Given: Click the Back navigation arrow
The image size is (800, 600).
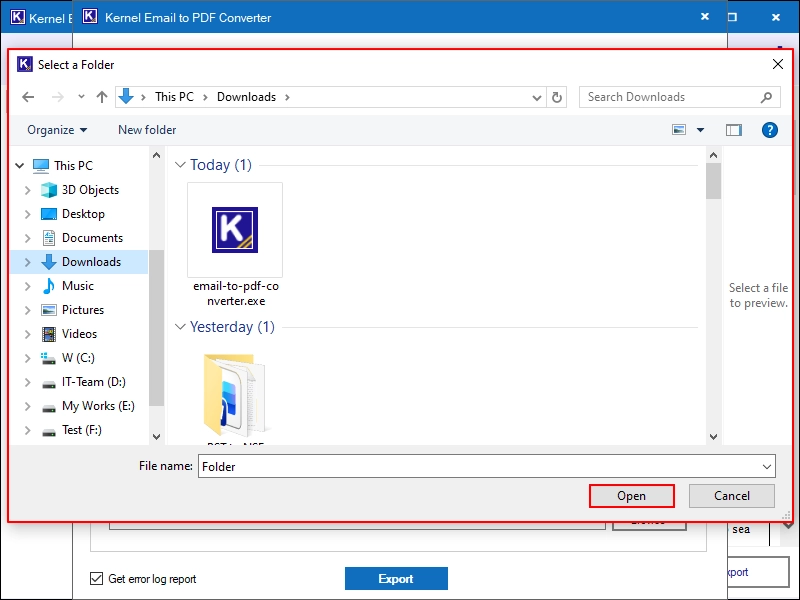Looking at the screenshot, I should tap(28, 97).
